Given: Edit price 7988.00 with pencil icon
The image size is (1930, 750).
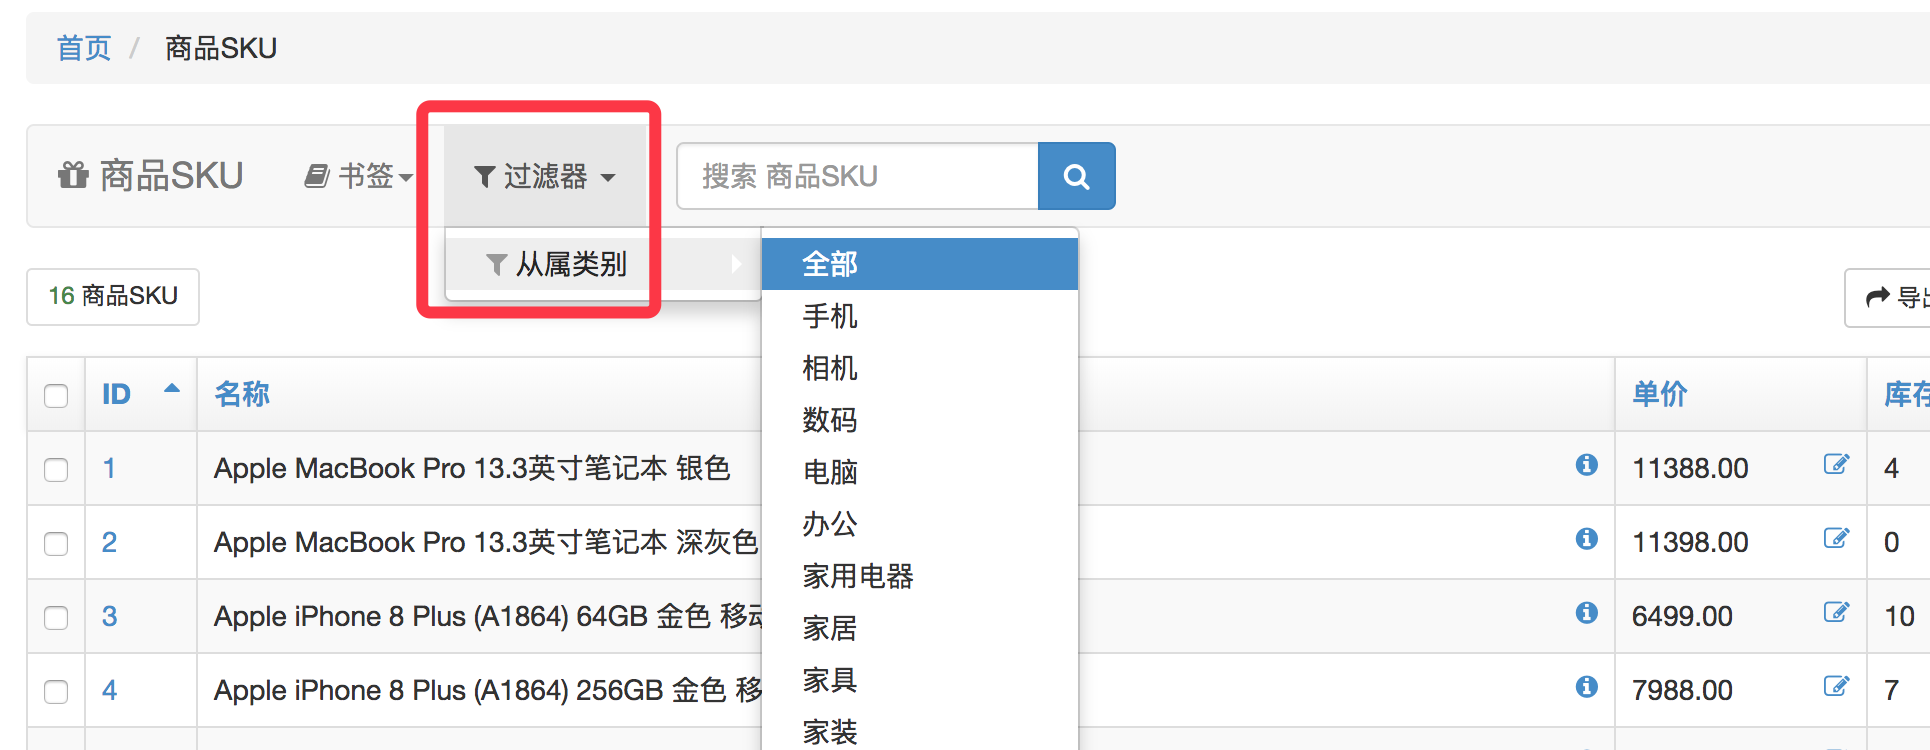Looking at the screenshot, I should pyautogui.click(x=1836, y=686).
